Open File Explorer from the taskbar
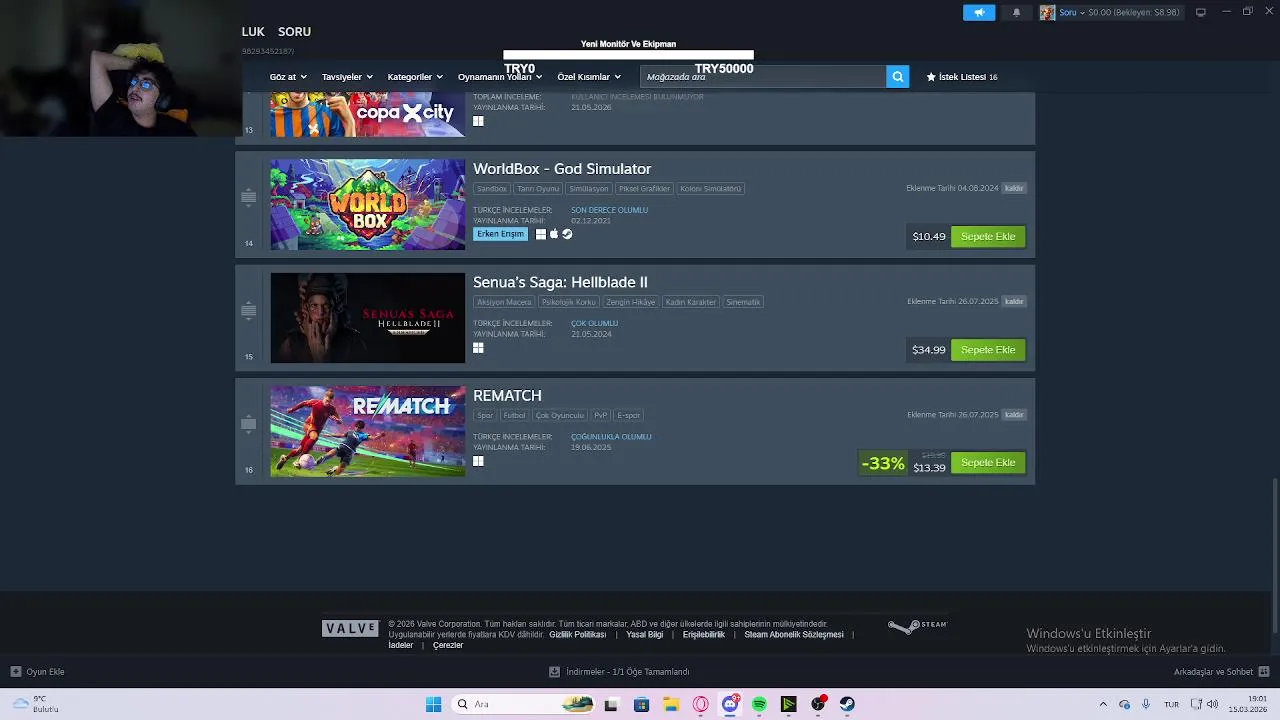This screenshot has width=1280, height=720. point(671,704)
